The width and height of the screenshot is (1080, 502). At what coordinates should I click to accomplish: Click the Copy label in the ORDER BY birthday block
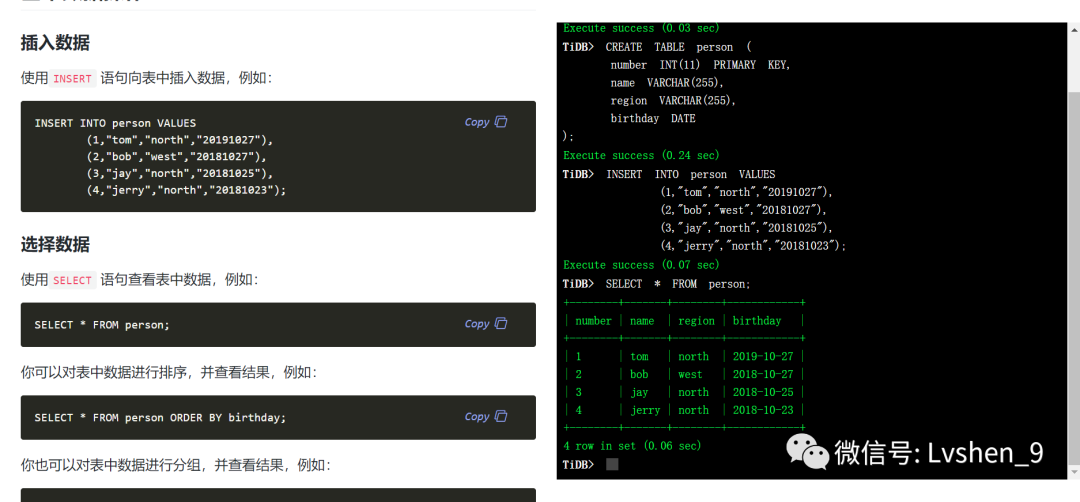pos(477,417)
